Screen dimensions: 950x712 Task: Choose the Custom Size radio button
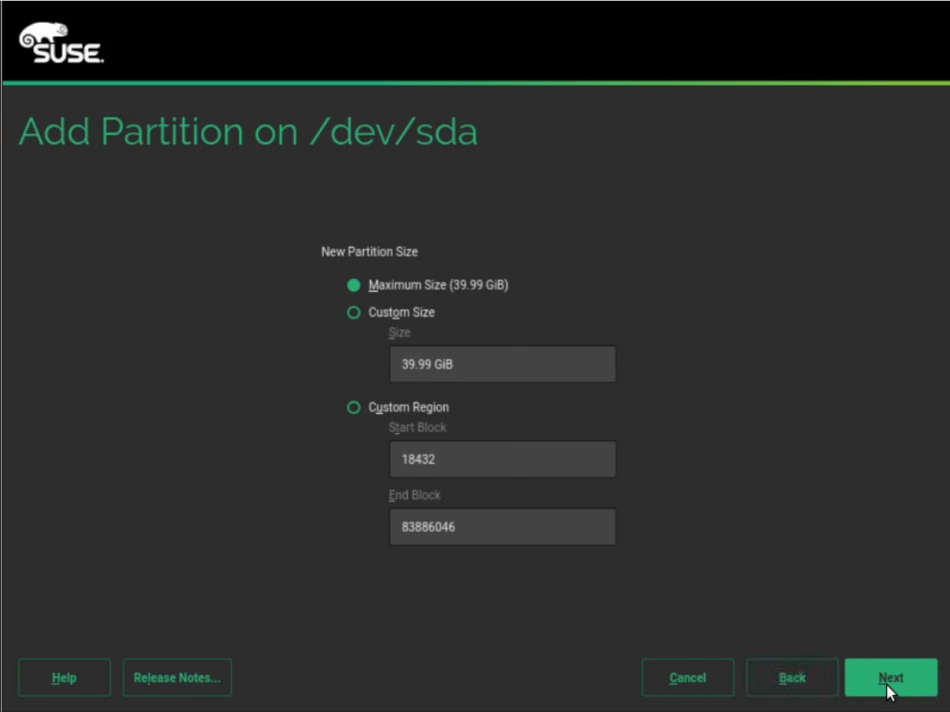pos(353,312)
